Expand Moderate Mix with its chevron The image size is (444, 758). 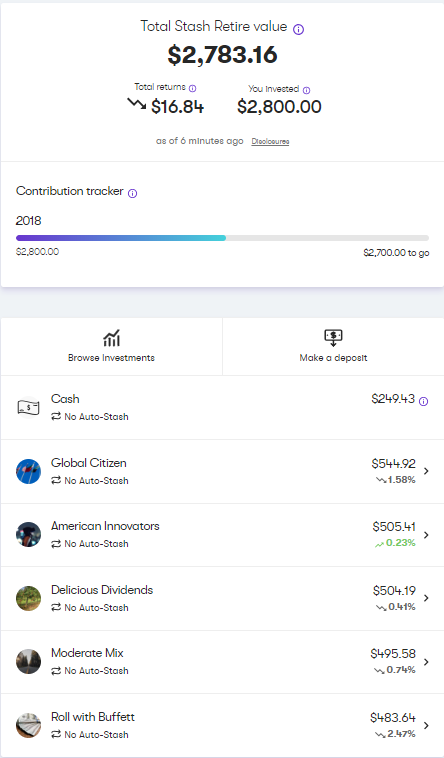point(426,662)
